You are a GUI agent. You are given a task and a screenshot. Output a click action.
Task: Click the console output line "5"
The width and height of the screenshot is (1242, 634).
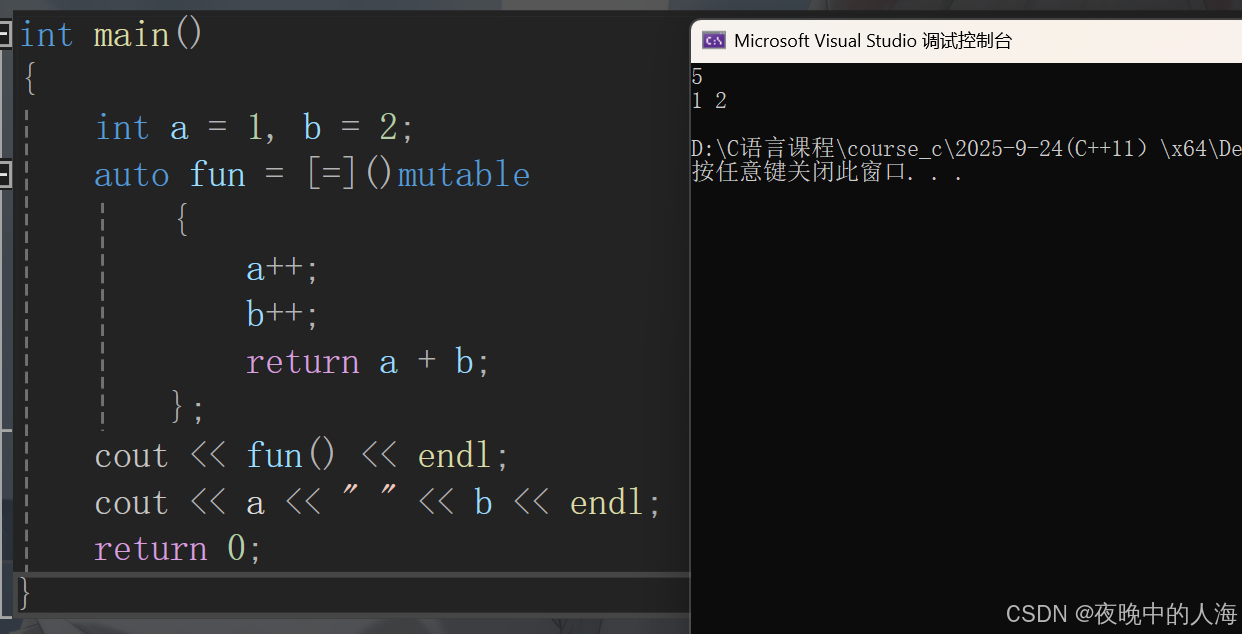point(697,77)
